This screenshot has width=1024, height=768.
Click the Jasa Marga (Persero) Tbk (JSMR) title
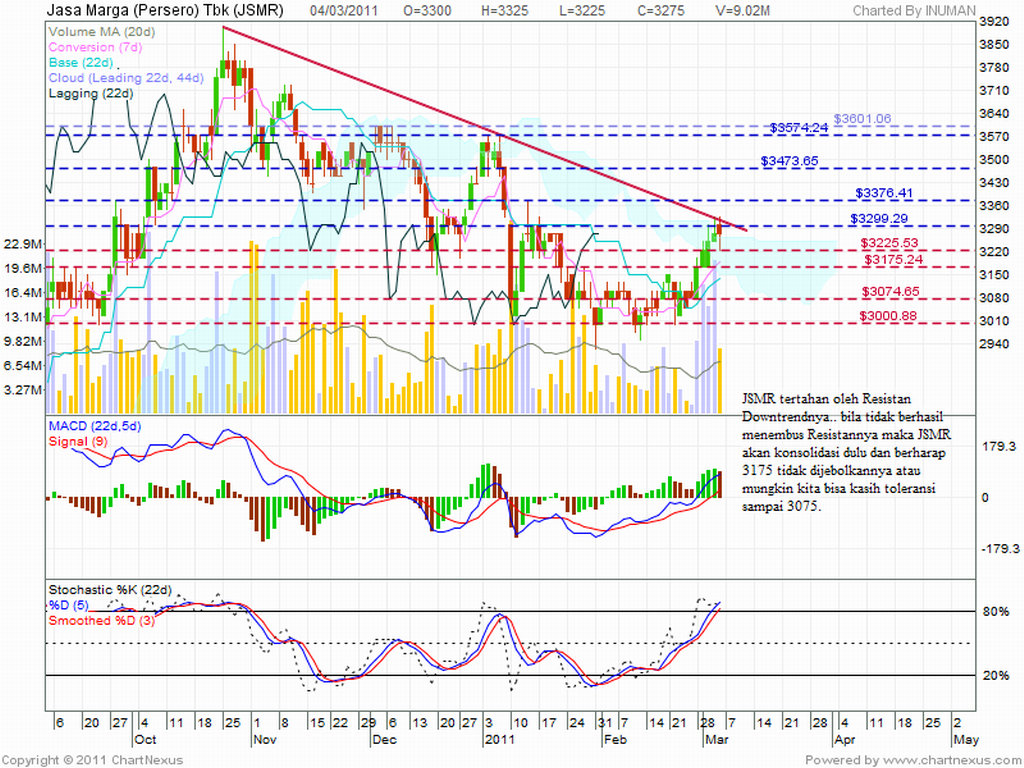click(165, 10)
